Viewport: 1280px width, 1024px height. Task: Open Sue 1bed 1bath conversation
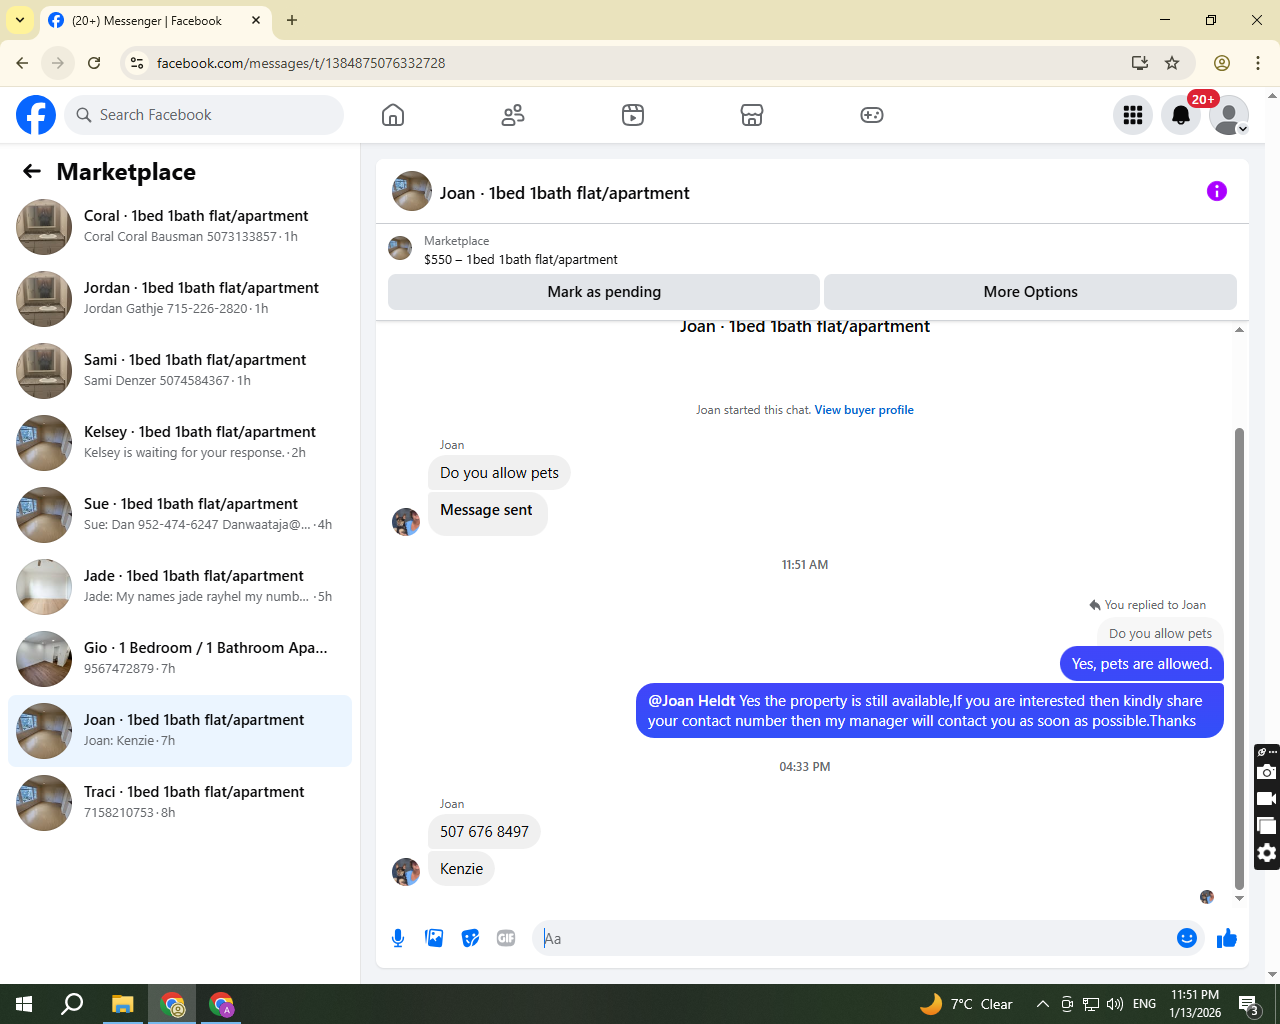tap(180, 515)
